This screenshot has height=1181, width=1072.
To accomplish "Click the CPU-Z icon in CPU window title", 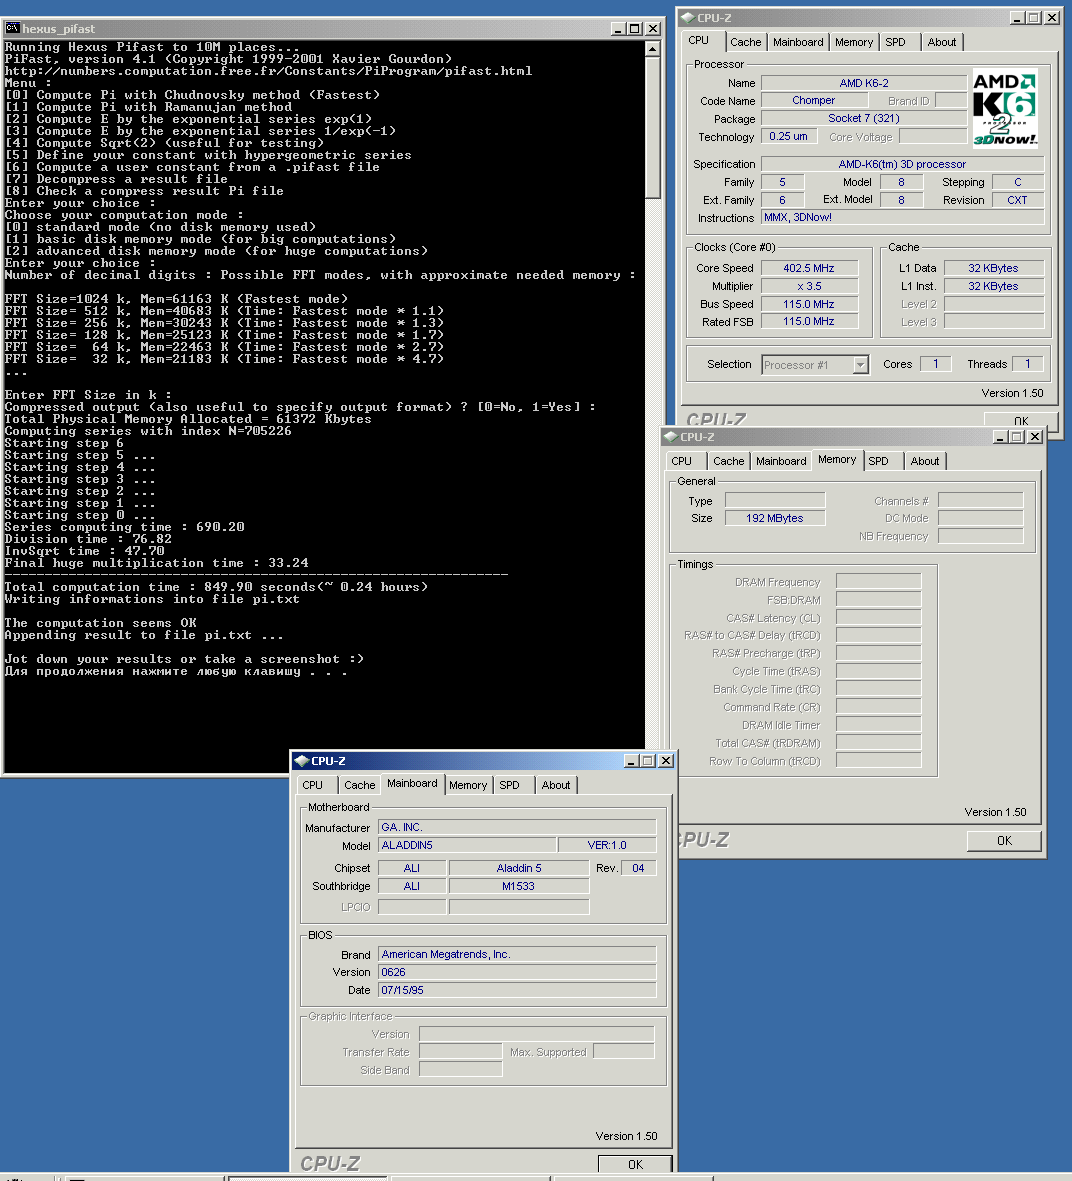I will [687, 17].
